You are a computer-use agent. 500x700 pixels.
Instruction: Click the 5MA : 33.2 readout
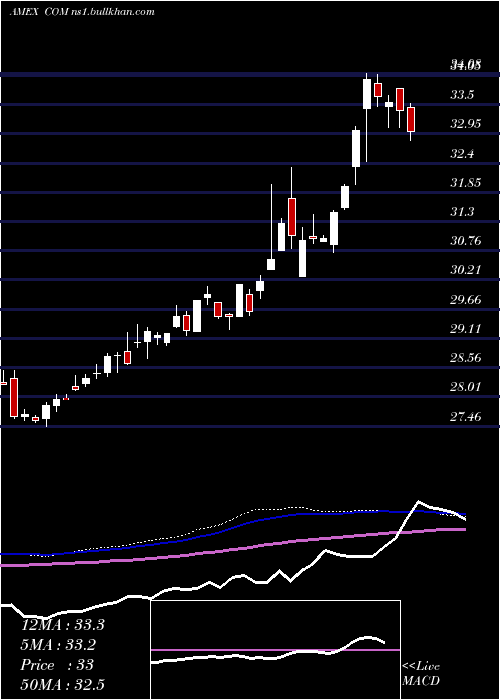[x=58, y=645]
